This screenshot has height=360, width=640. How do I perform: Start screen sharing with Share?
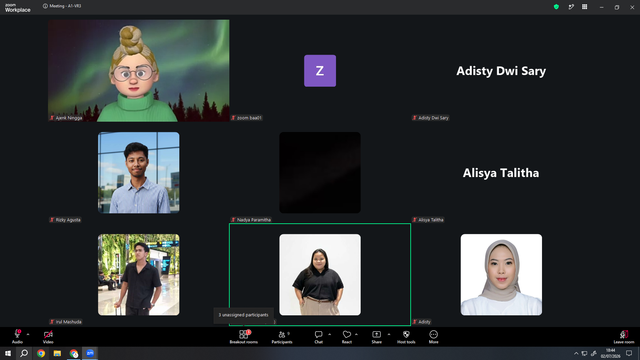click(376, 336)
